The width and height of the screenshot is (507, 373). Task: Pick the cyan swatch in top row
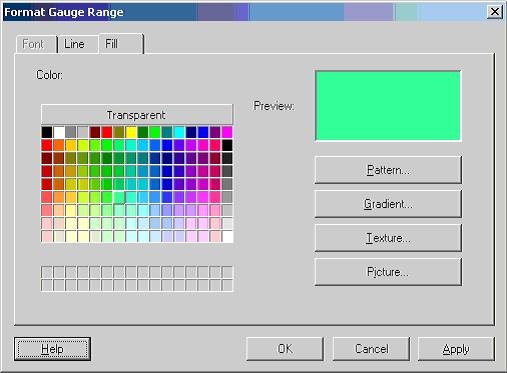click(179, 132)
